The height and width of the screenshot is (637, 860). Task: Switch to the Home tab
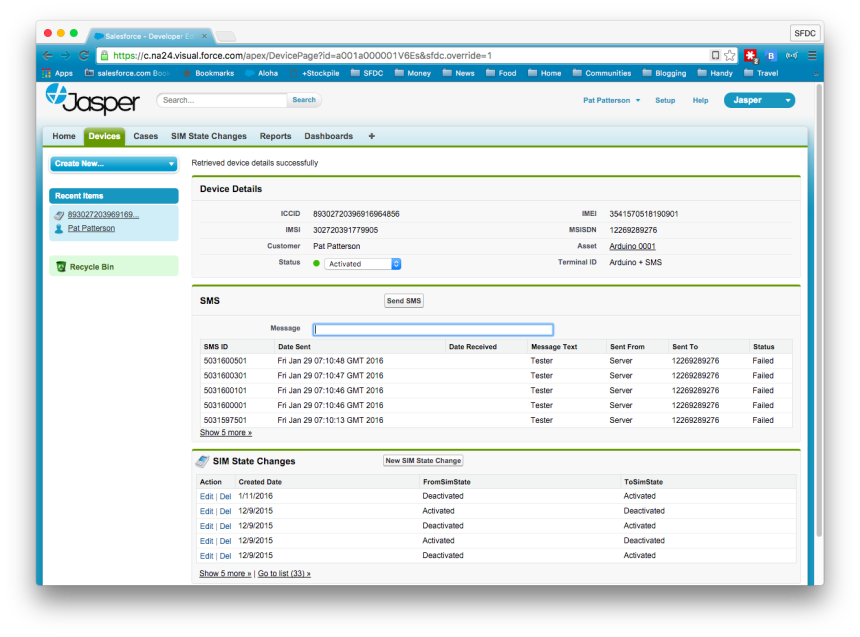click(x=64, y=136)
